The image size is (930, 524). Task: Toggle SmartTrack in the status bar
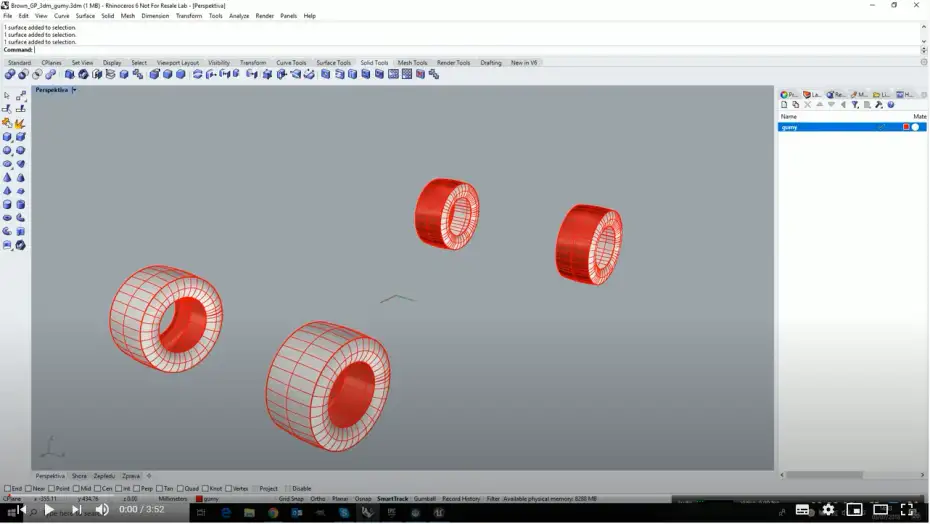tap(393, 499)
